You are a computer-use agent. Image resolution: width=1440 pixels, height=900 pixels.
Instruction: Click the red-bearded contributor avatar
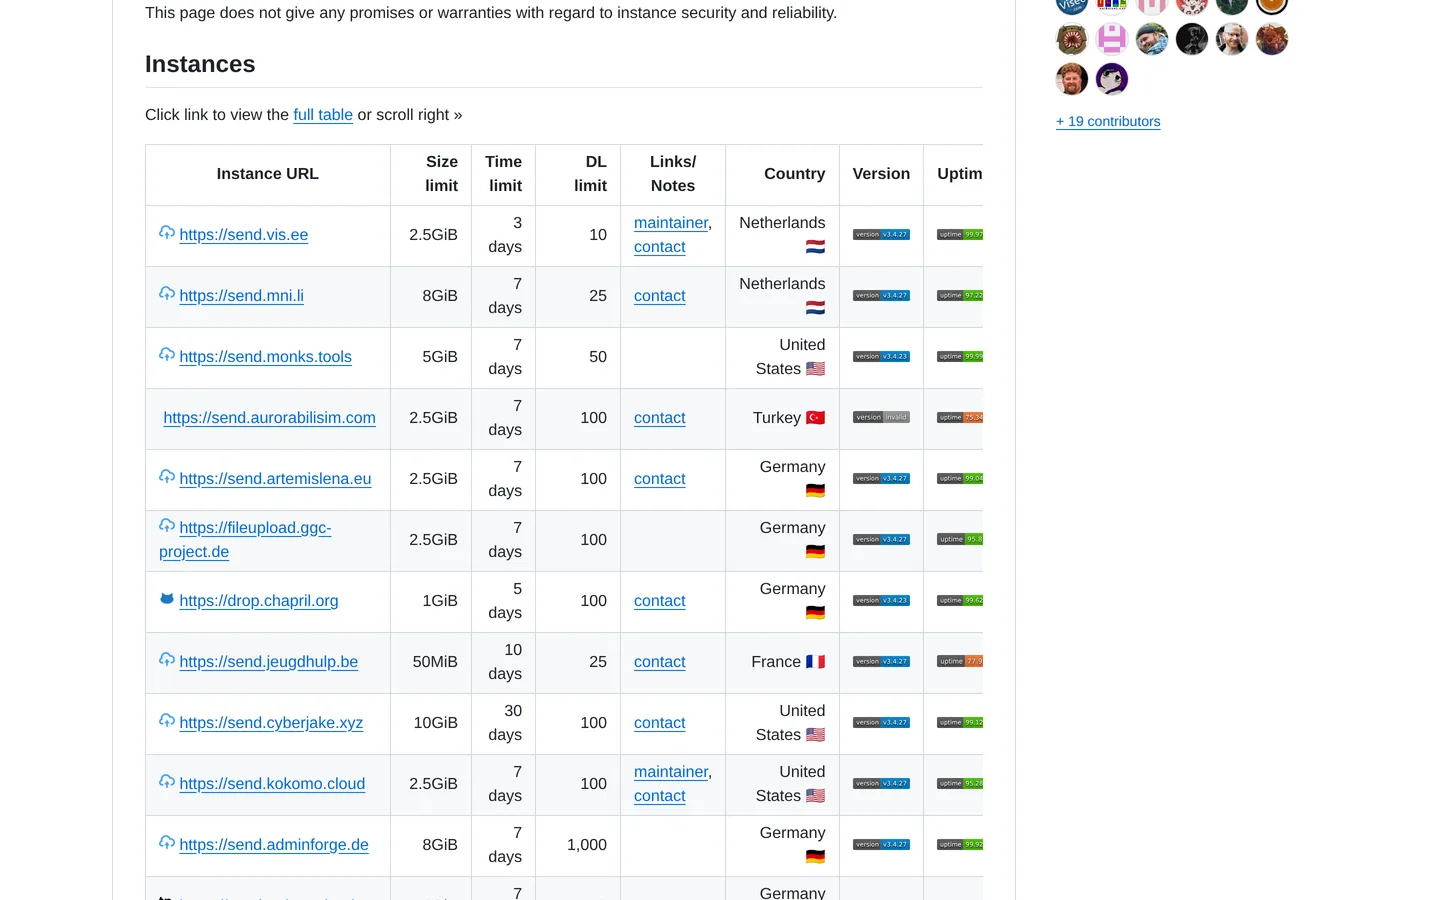click(x=1072, y=79)
